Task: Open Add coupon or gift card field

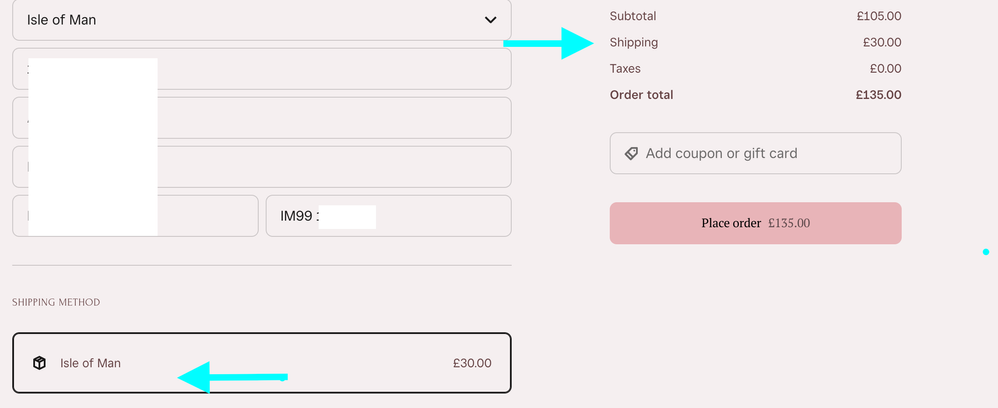Action: [x=756, y=153]
